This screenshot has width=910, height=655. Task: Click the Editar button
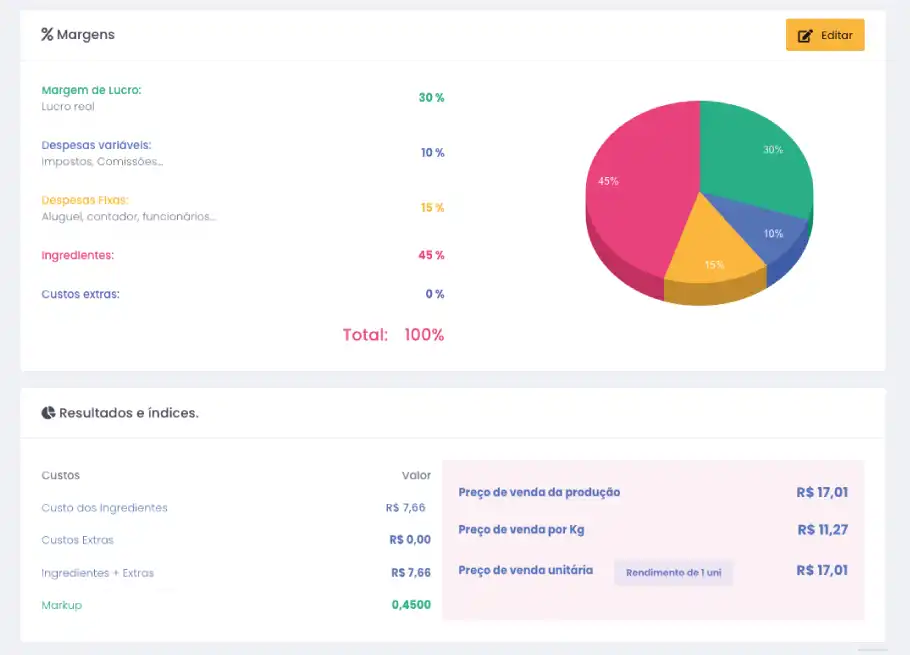(x=824, y=35)
